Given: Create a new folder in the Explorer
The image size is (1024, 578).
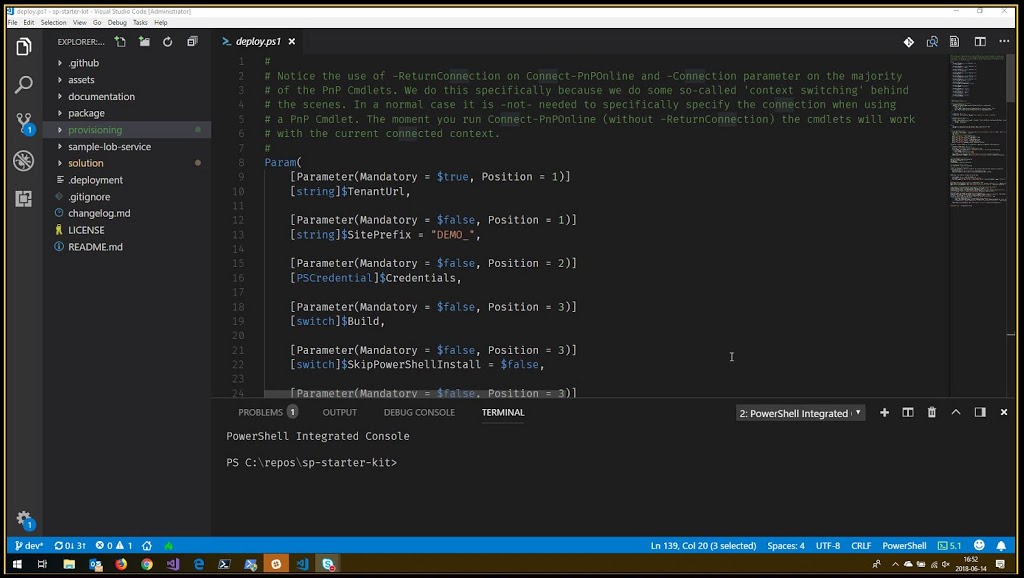Looking at the screenshot, I should tap(144, 42).
